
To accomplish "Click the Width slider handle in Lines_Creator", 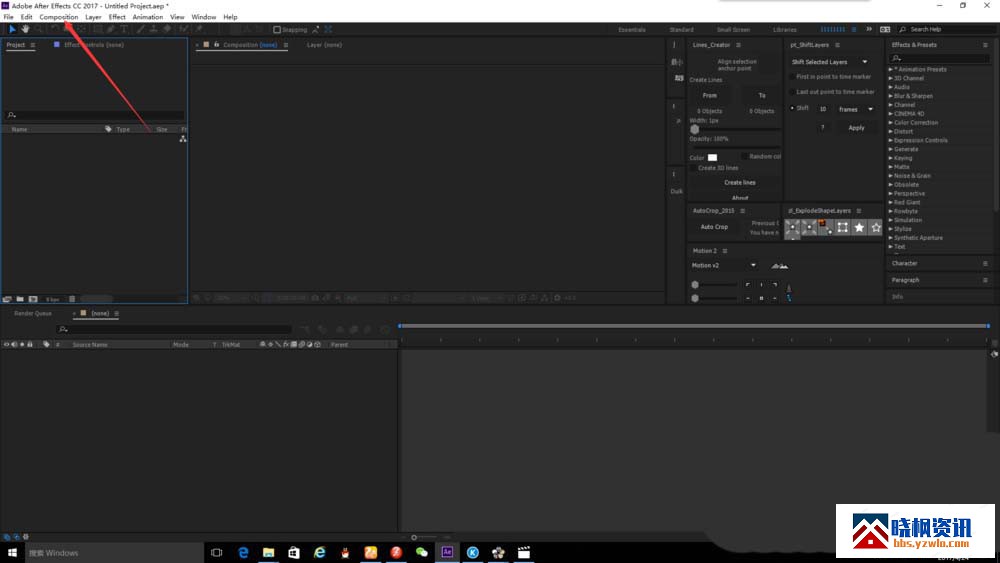I will (695, 129).
